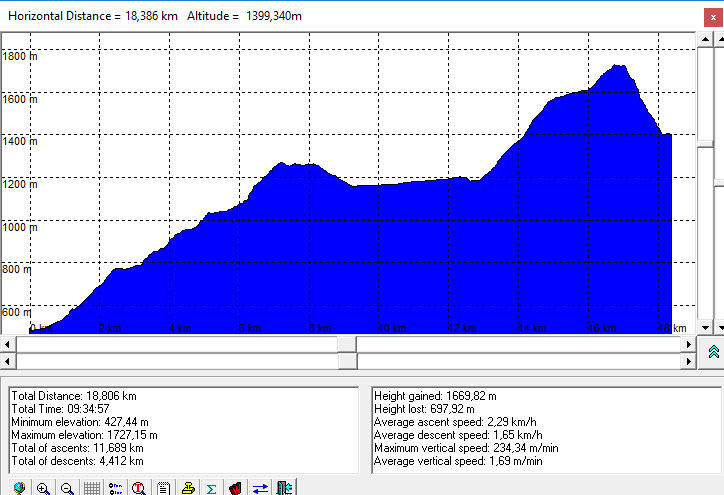Click the blue swap arrows icon
This screenshot has width=724, height=495.
coord(260,488)
